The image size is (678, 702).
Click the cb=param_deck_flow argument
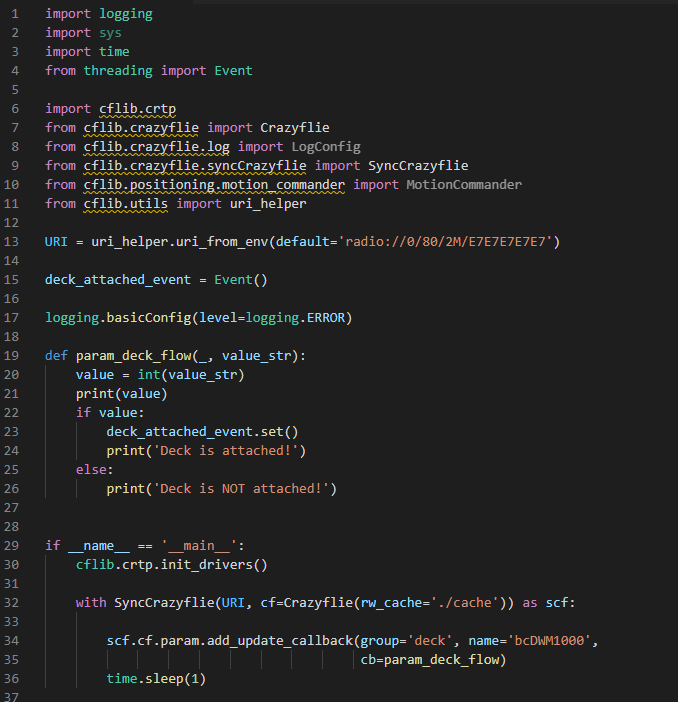432,660
